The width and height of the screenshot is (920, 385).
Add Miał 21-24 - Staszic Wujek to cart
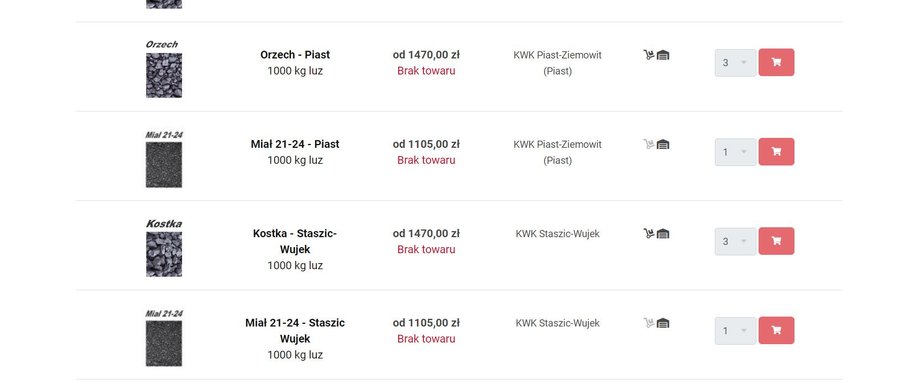[776, 330]
